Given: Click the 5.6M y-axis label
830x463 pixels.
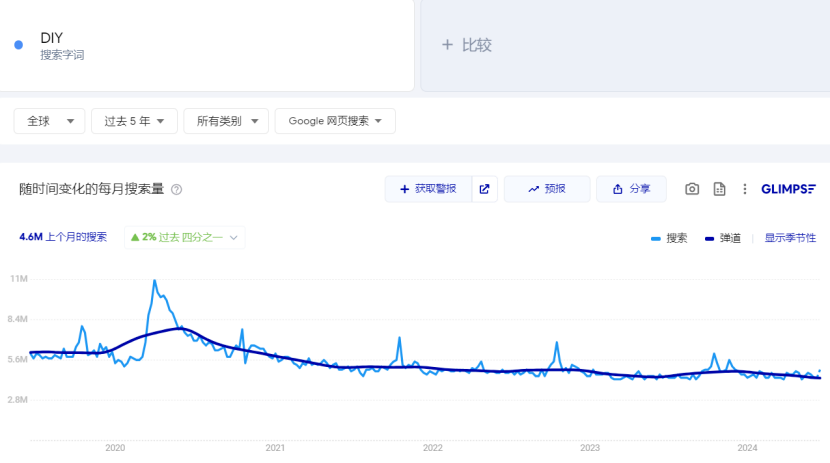Looking at the screenshot, I should [x=17, y=359].
